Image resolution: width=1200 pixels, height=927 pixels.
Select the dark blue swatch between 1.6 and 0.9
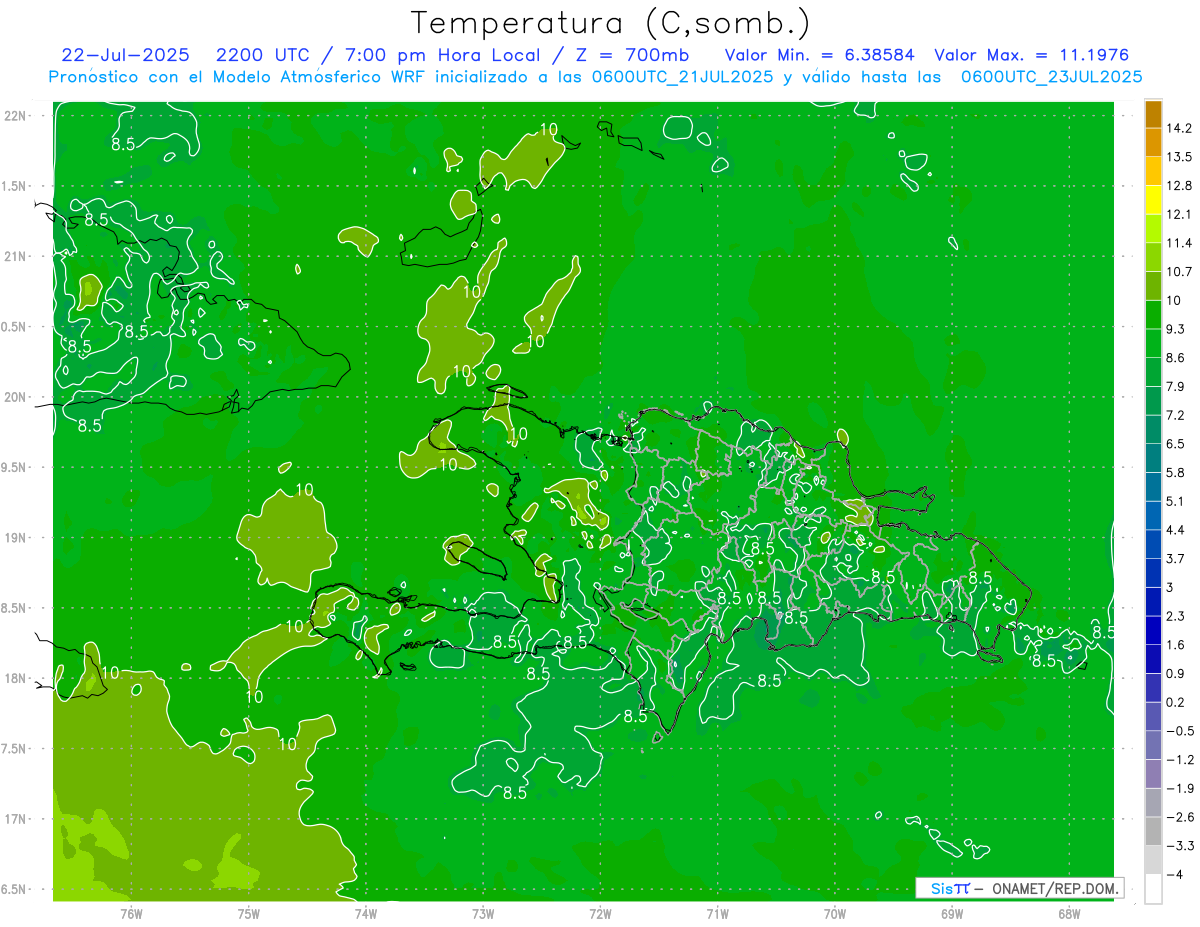coord(1153,659)
